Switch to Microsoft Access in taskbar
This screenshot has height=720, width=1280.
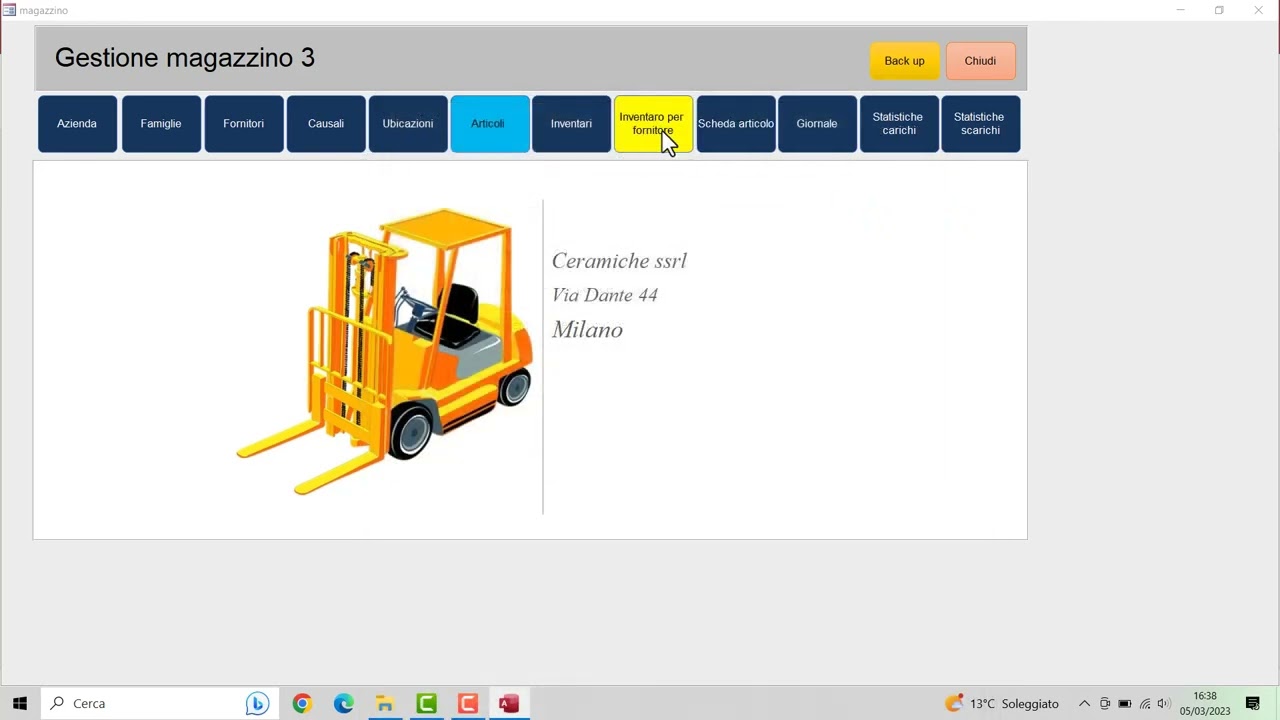pyautogui.click(x=509, y=703)
